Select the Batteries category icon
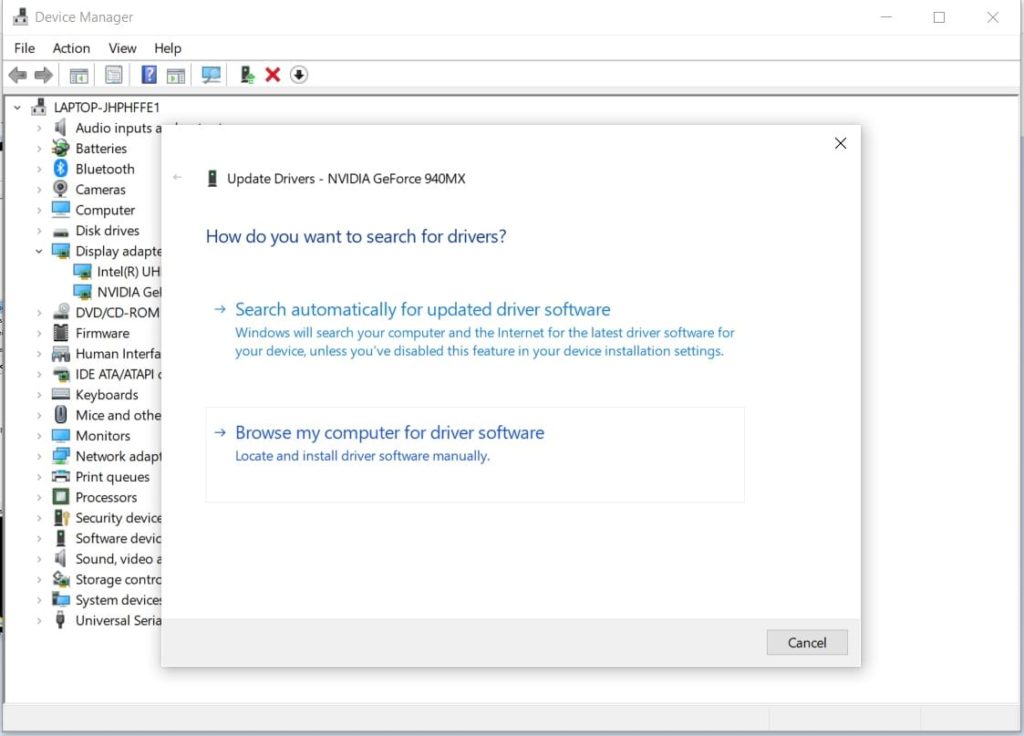The image size is (1024, 736). coord(61,148)
